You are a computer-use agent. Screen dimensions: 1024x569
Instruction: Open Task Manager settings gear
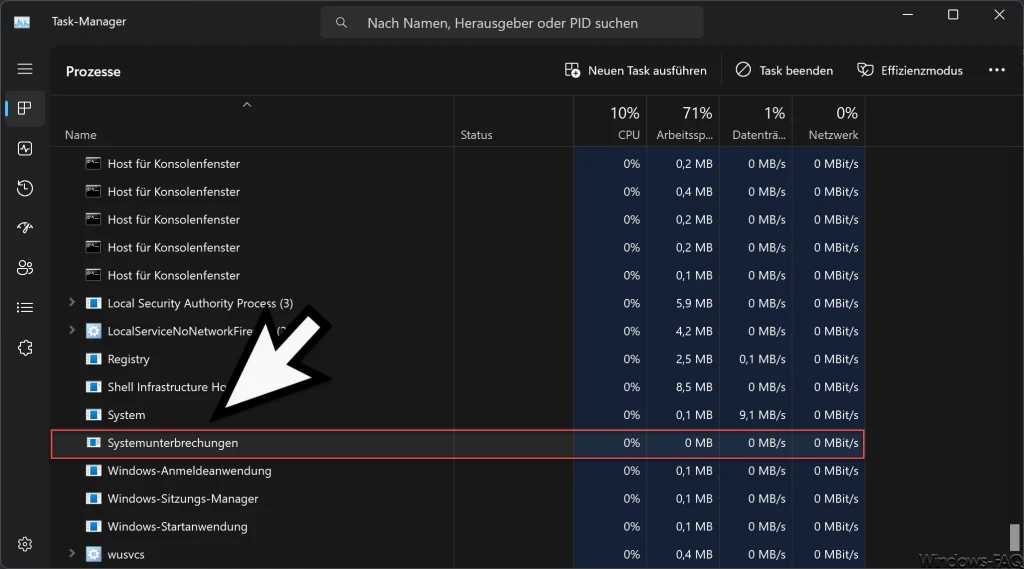[x=25, y=544]
